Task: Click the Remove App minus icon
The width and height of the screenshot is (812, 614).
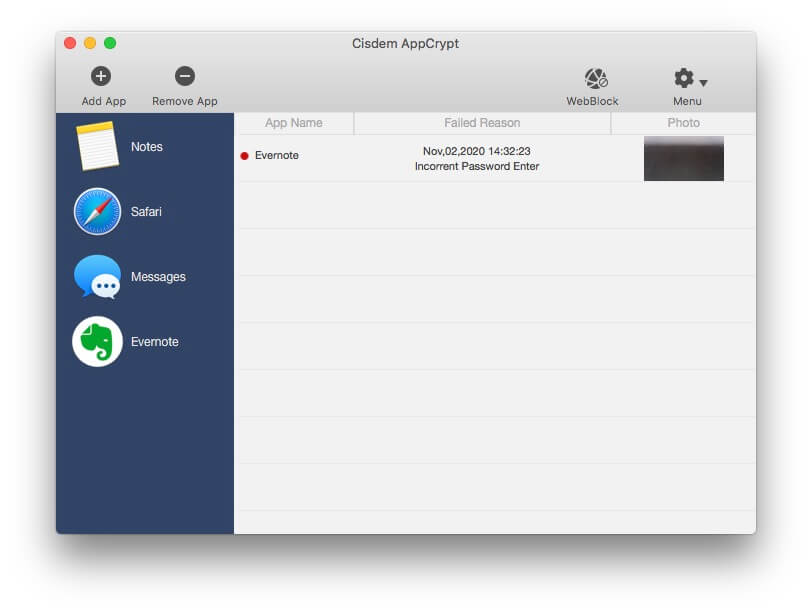Action: pos(185,76)
